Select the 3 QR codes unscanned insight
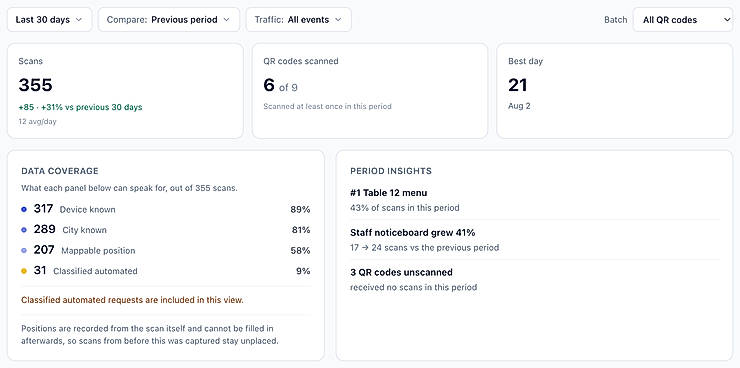This screenshot has height=368, width=740. coord(401,272)
